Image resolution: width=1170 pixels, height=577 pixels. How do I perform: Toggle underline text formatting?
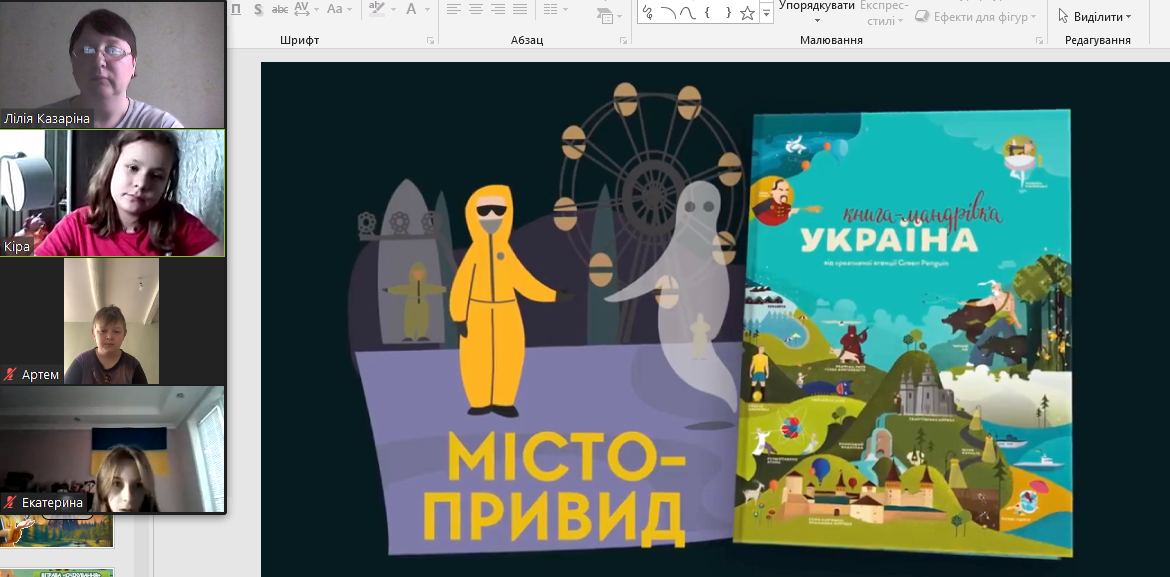[237, 9]
